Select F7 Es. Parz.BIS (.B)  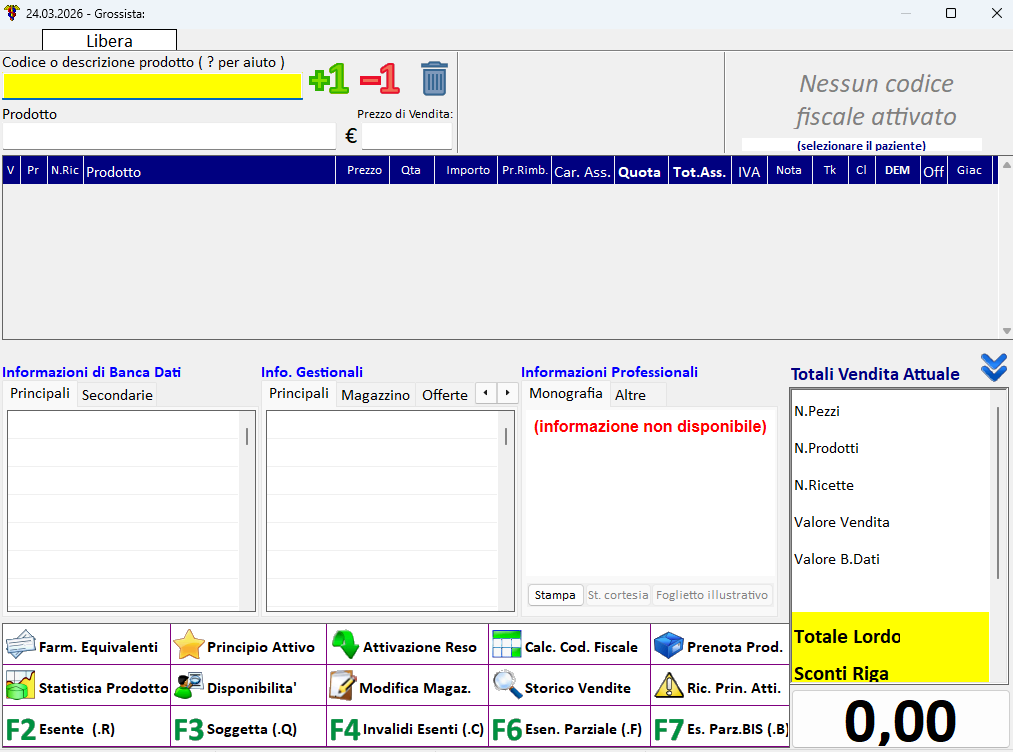720,727
